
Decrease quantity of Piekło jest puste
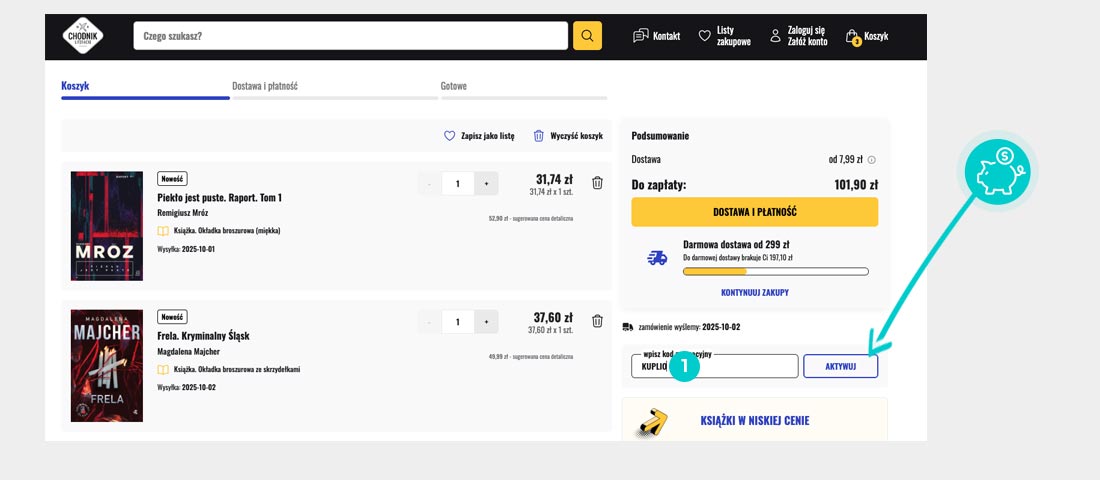[429, 184]
